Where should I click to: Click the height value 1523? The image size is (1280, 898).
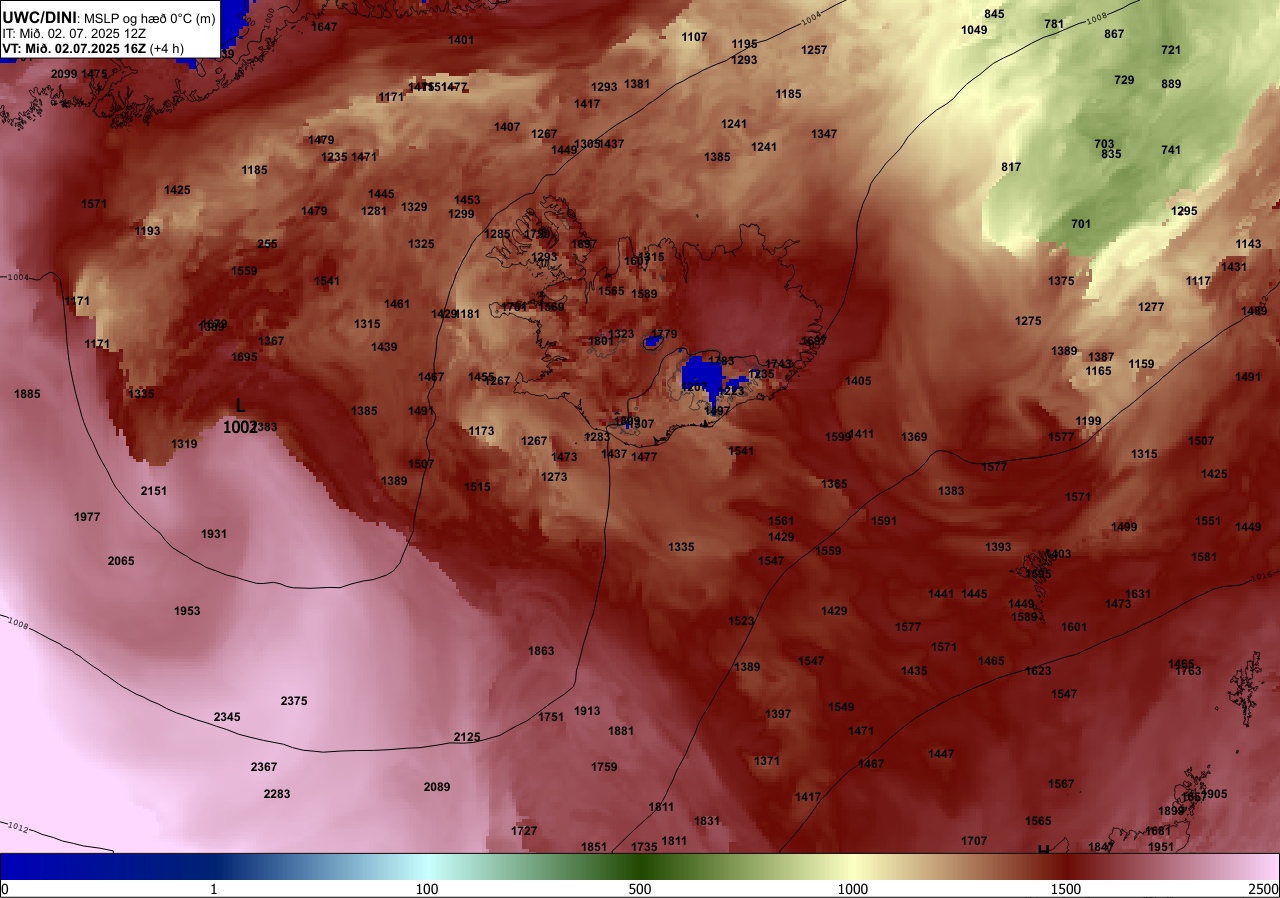(x=741, y=621)
